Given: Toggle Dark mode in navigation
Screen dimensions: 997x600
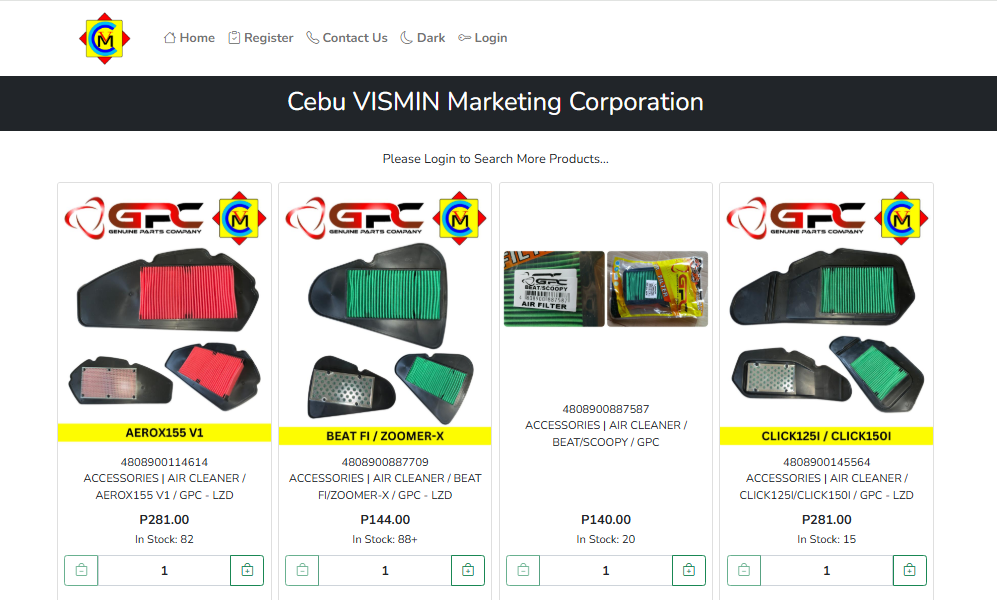Looking at the screenshot, I should point(423,38).
